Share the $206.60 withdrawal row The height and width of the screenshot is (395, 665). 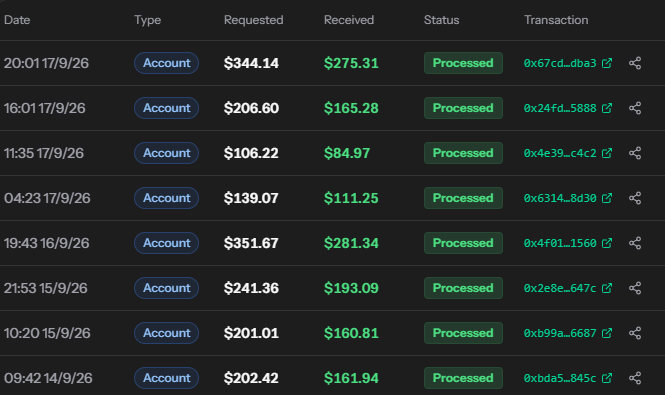635,108
